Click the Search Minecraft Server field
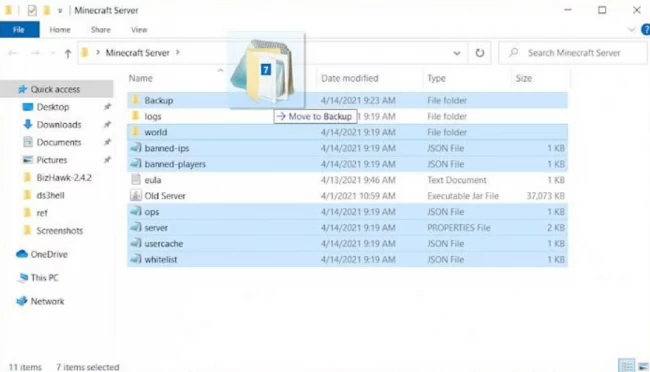The width and height of the screenshot is (650, 372). (573, 53)
